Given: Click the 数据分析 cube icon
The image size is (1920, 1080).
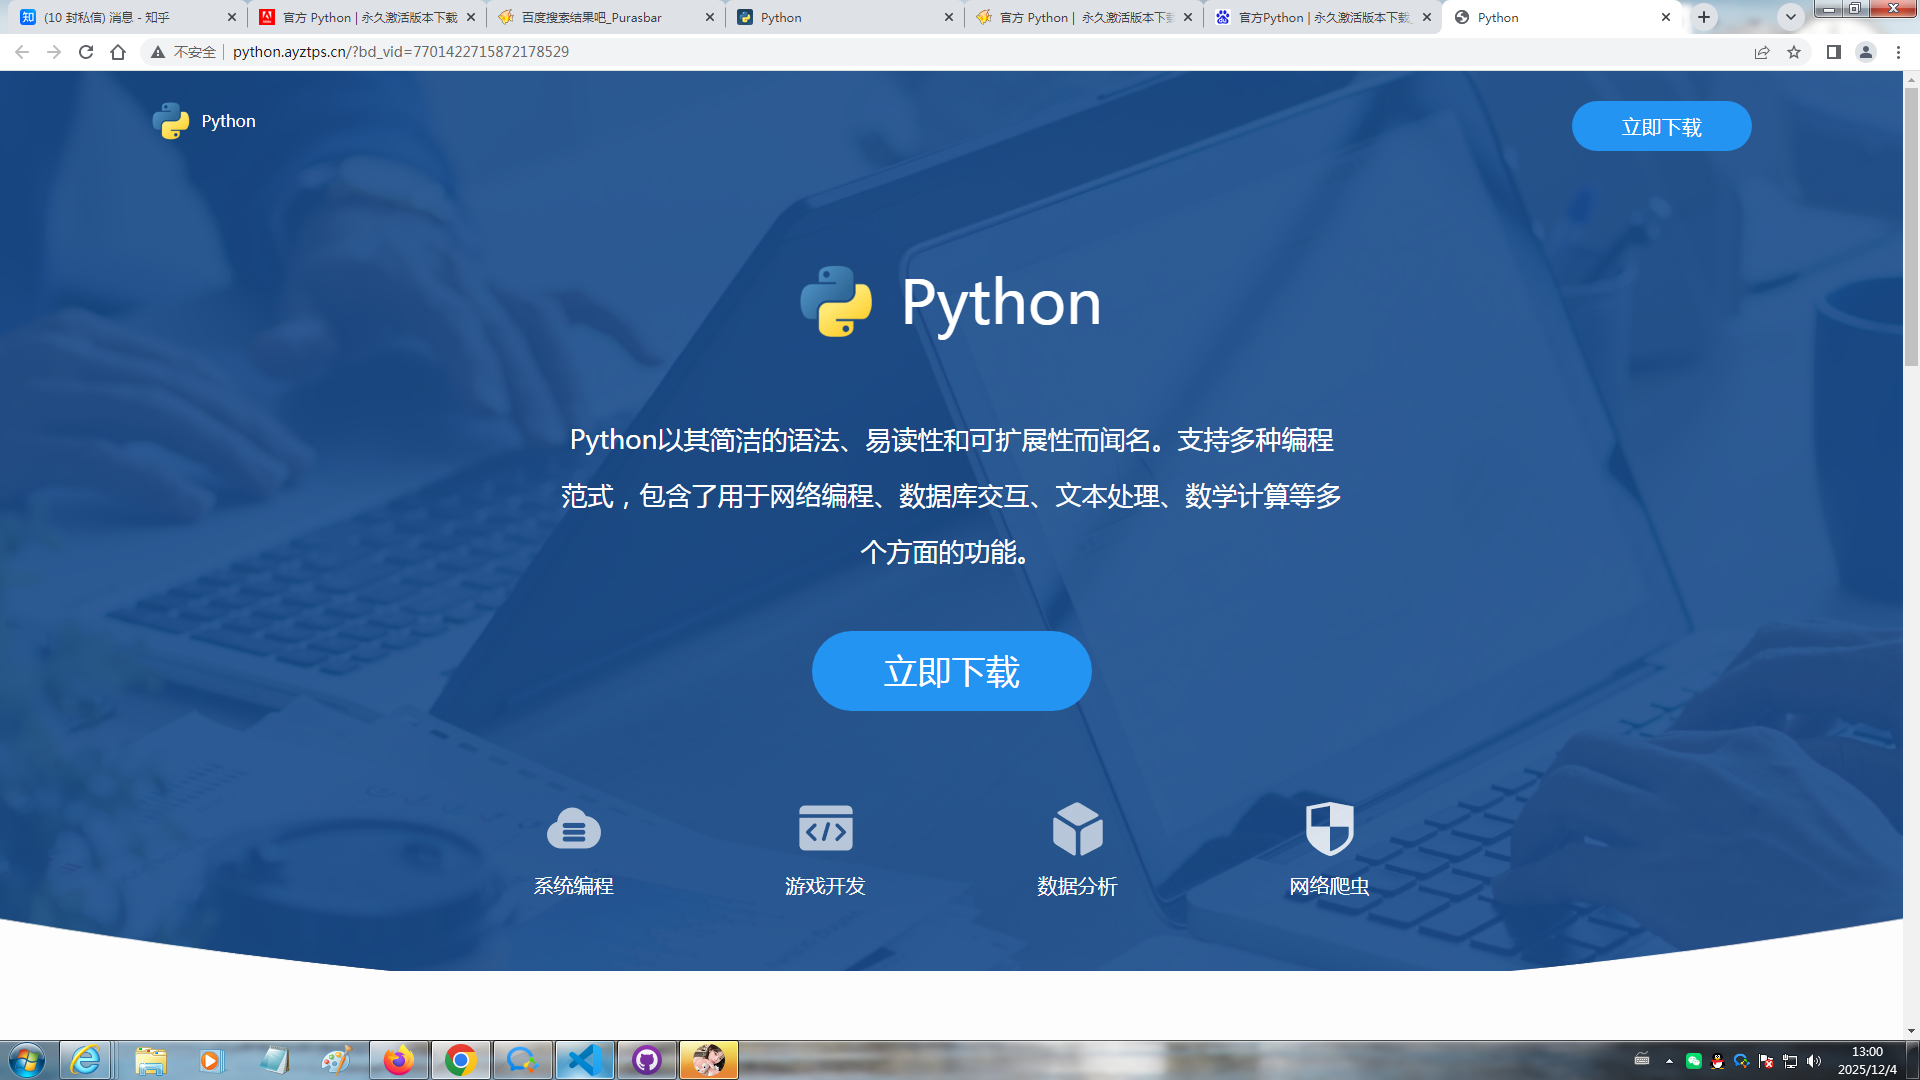Looking at the screenshot, I should pos(1077,829).
